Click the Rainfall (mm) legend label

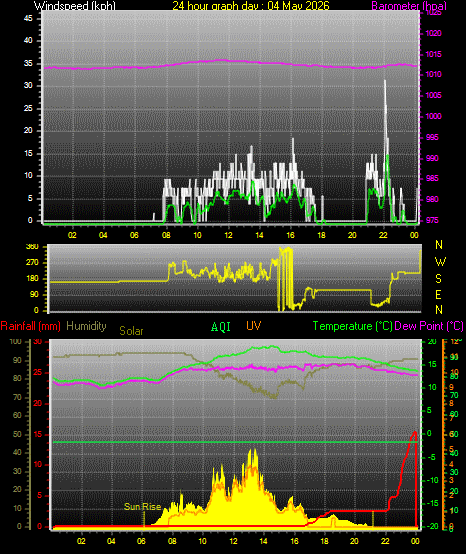tap(31, 326)
